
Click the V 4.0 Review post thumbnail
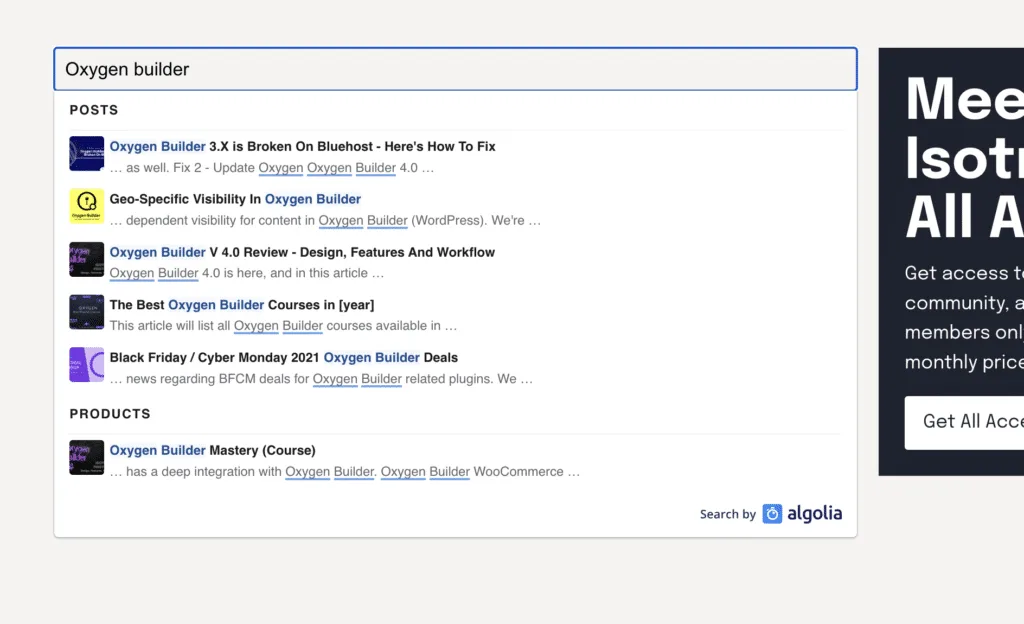(87, 259)
